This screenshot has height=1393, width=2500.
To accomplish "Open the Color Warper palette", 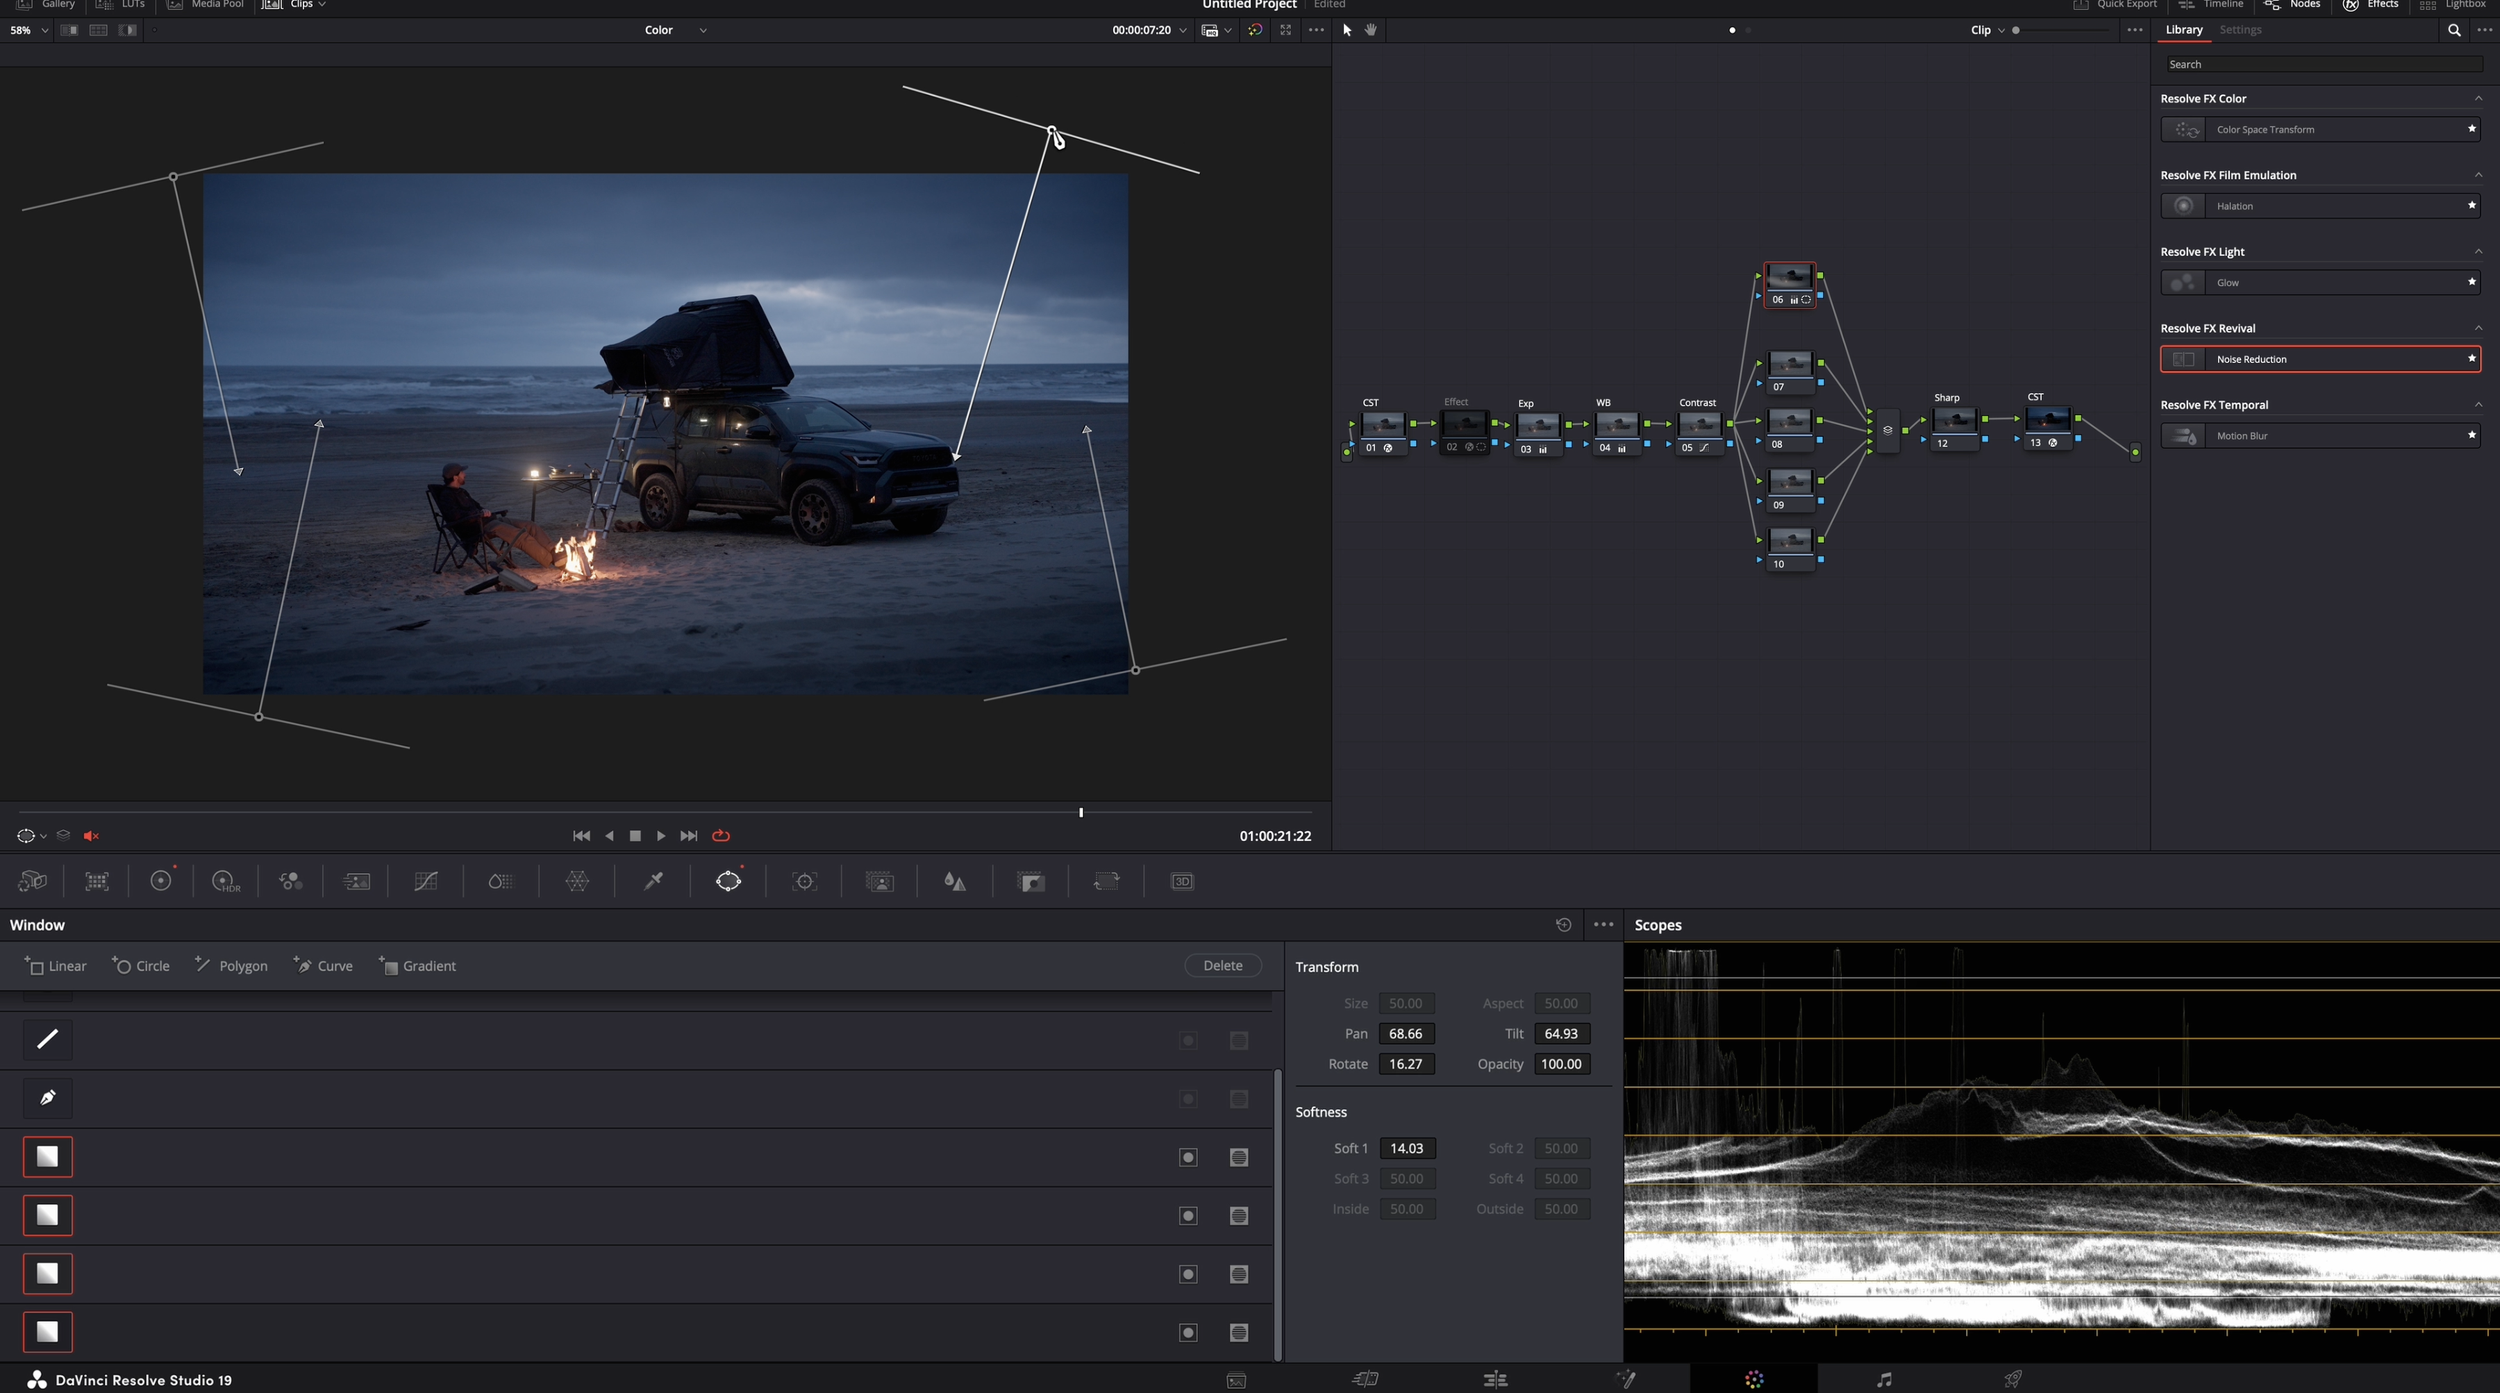I will 577,881.
